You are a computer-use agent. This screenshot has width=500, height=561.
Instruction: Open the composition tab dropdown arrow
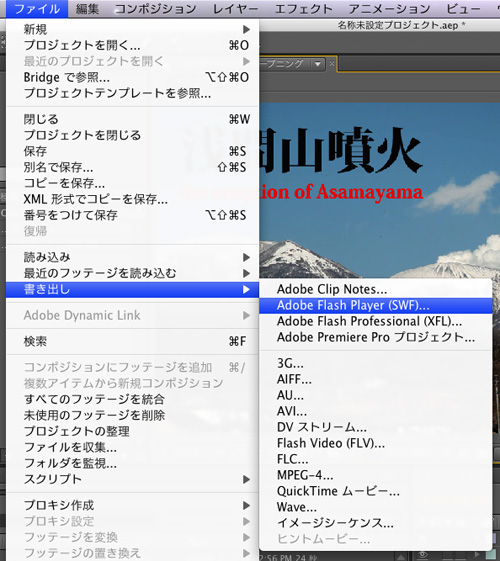point(317,64)
